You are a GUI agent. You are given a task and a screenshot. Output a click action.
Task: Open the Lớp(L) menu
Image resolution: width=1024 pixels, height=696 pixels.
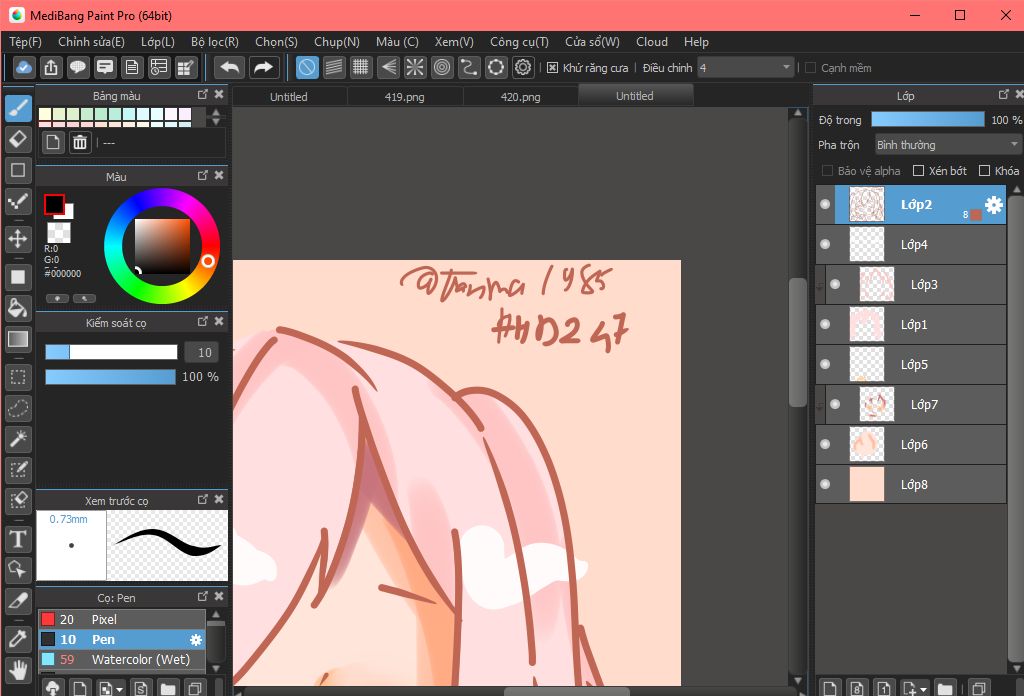158,42
